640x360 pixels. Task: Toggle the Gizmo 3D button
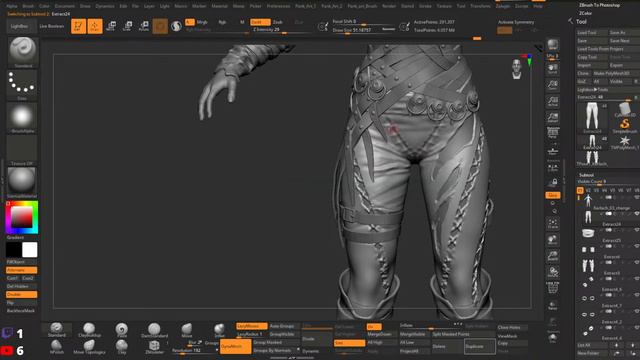pos(160,26)
